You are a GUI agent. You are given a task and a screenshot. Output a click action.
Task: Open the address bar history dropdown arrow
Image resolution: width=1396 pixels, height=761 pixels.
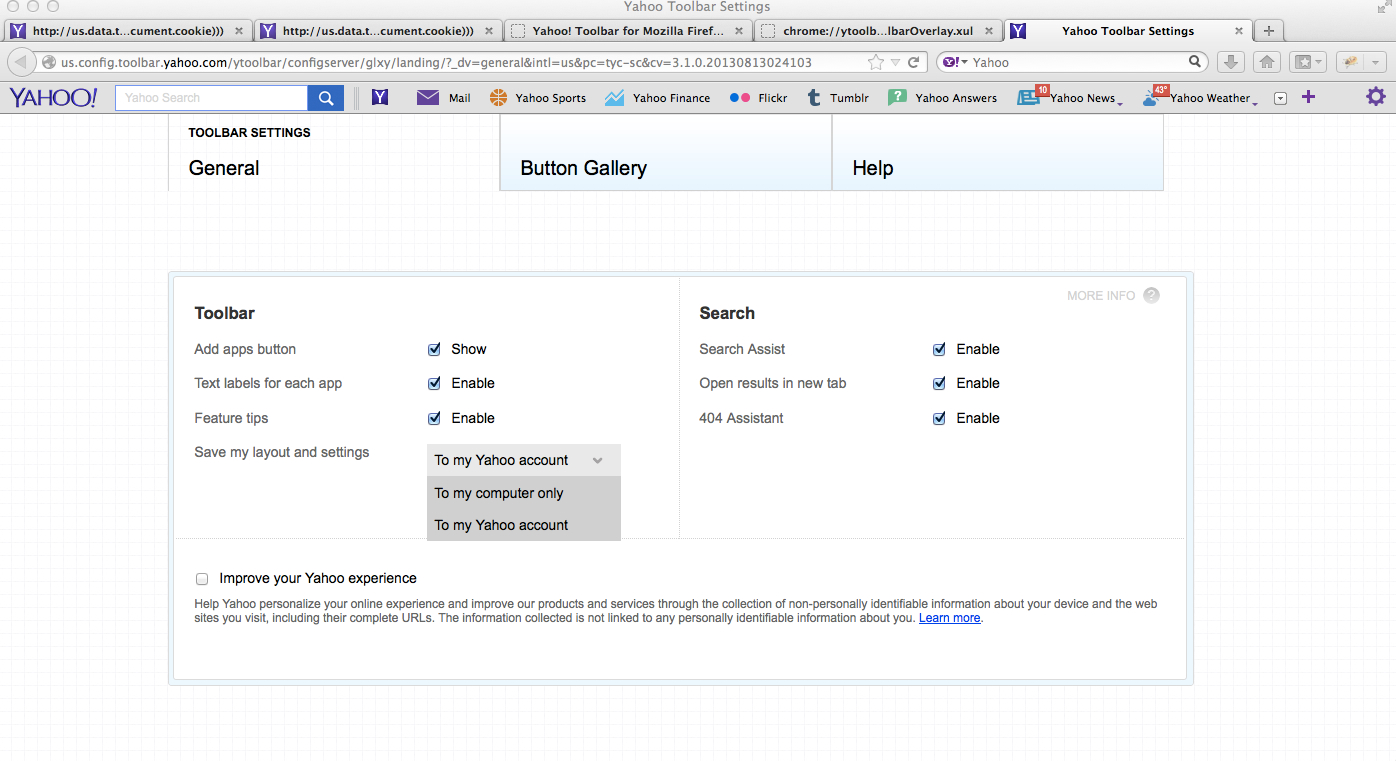tap(895, 63)
